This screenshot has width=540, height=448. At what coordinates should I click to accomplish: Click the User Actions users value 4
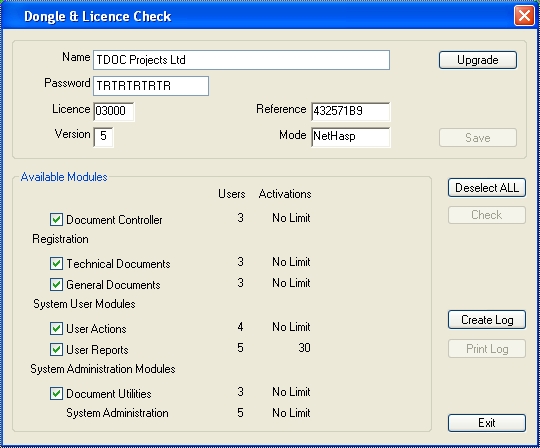pos(240,327)
